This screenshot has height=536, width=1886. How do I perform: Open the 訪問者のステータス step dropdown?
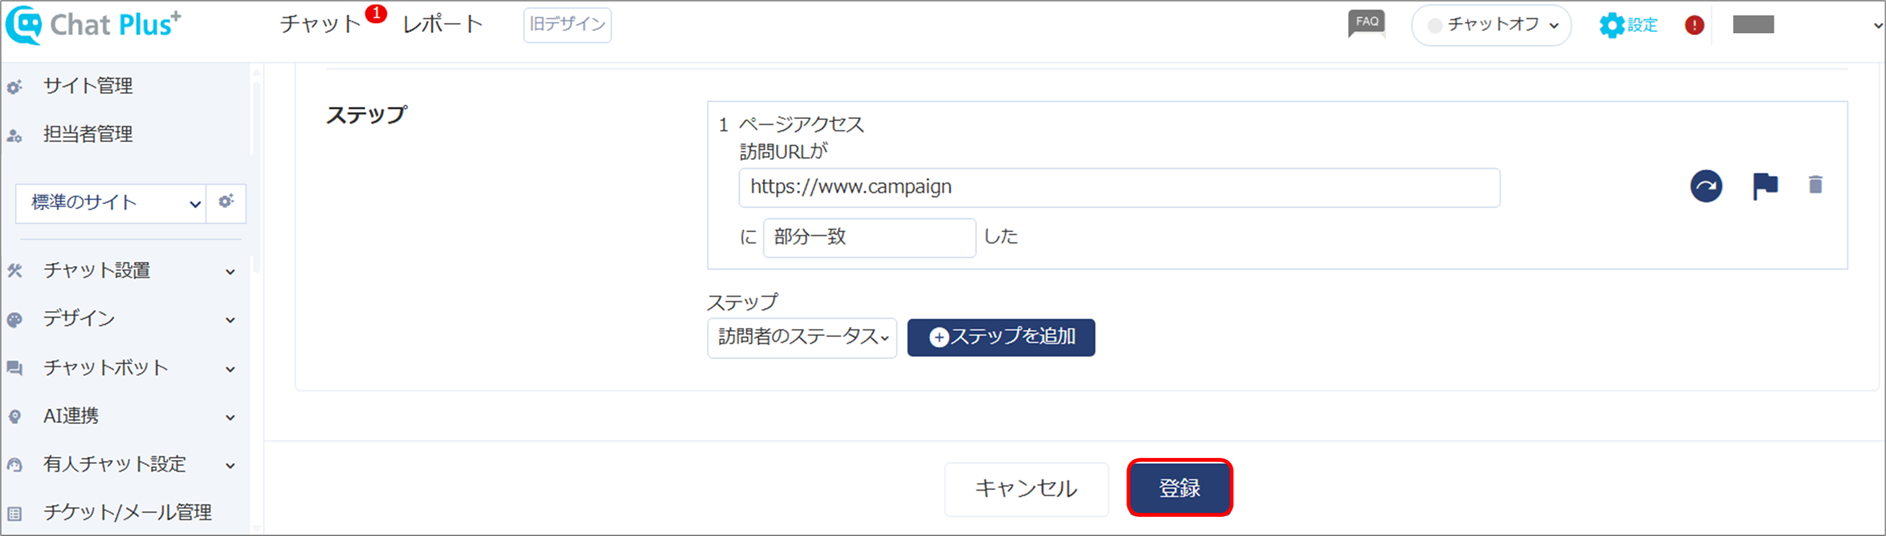(x=802, y=337)
